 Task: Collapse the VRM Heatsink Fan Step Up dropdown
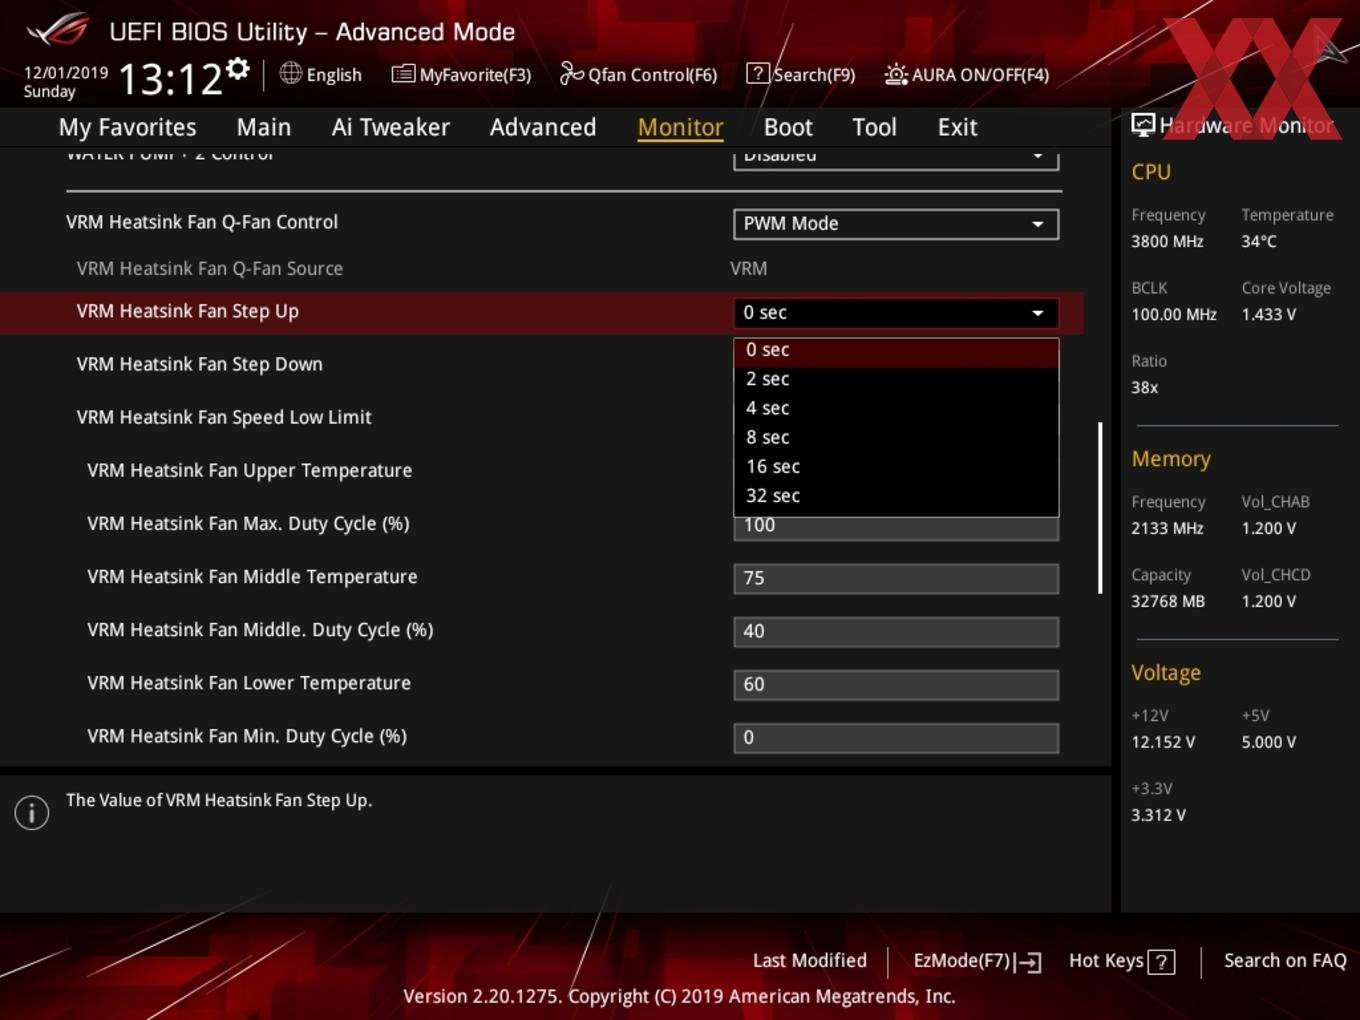[896, 313]
